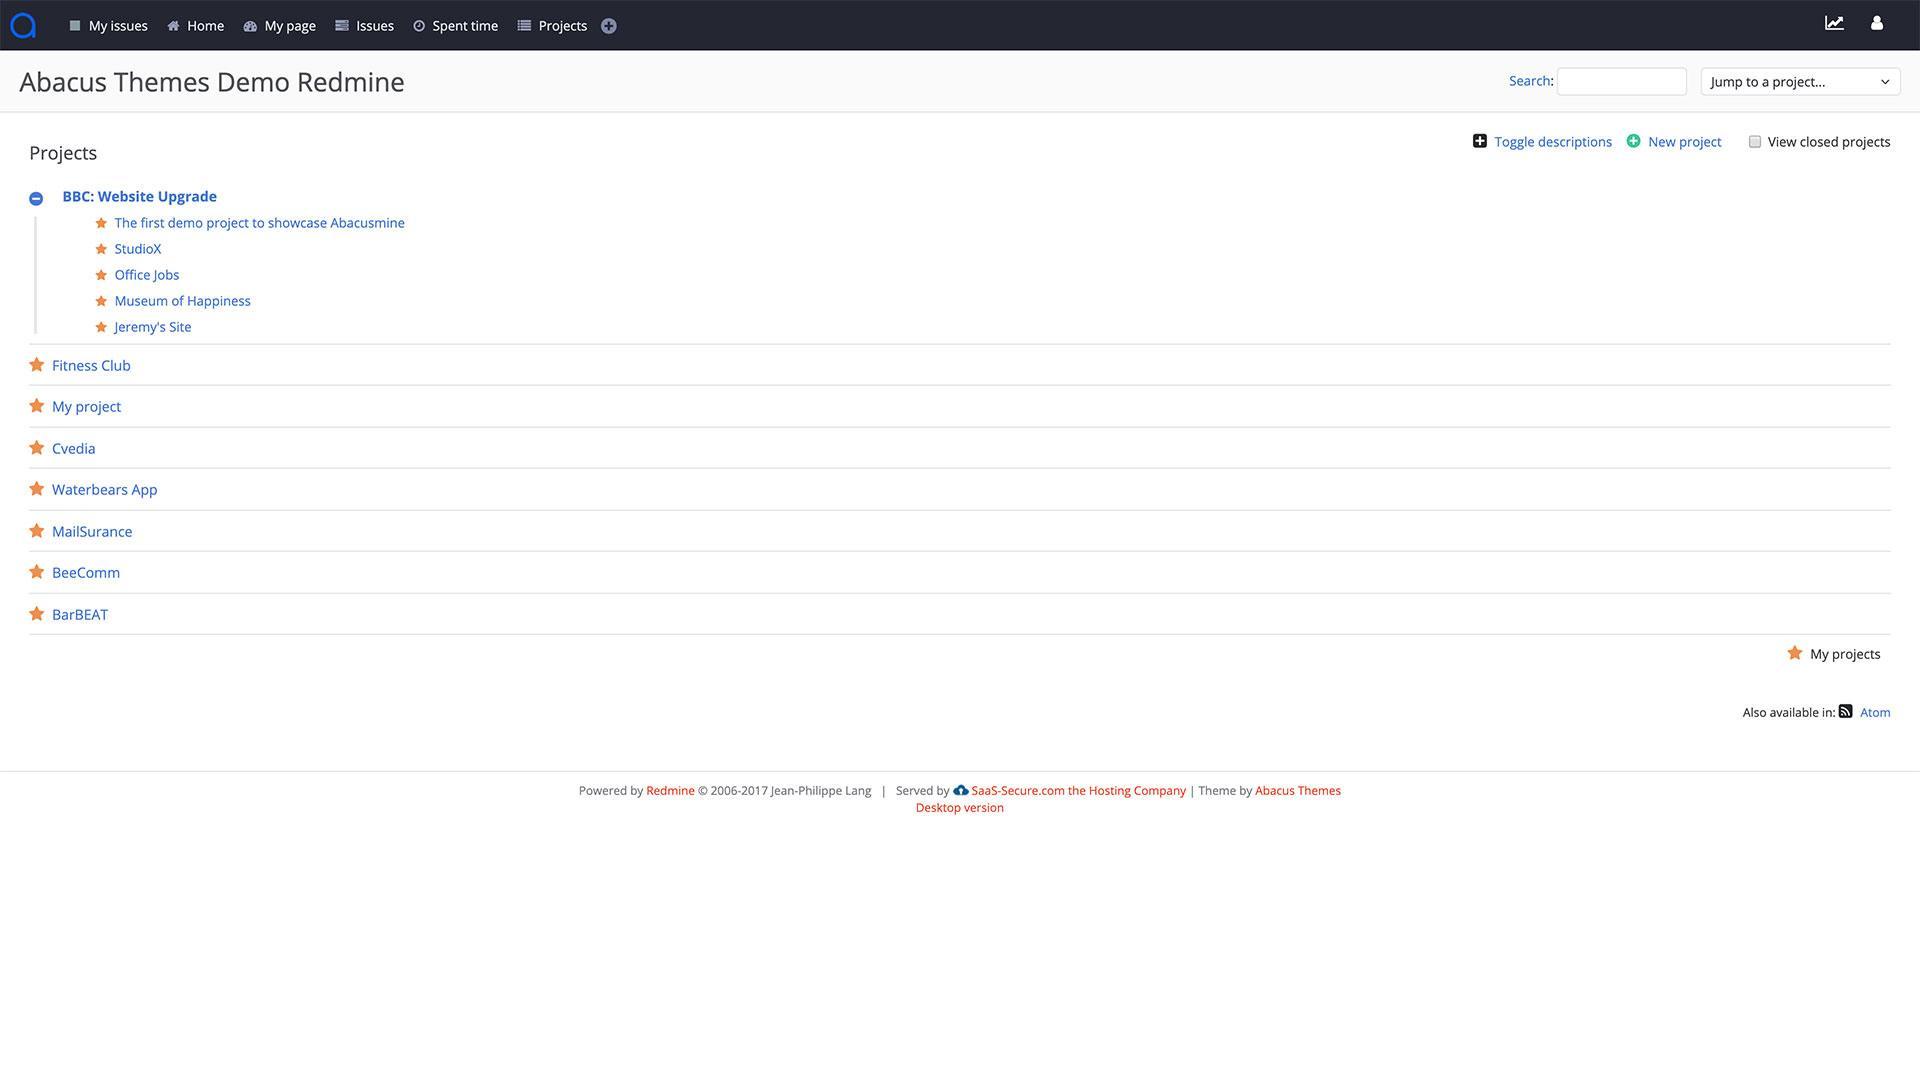Open the My project link
Image resolution: width=1920 pixels, height=1081 pixels.
[86, 406]
